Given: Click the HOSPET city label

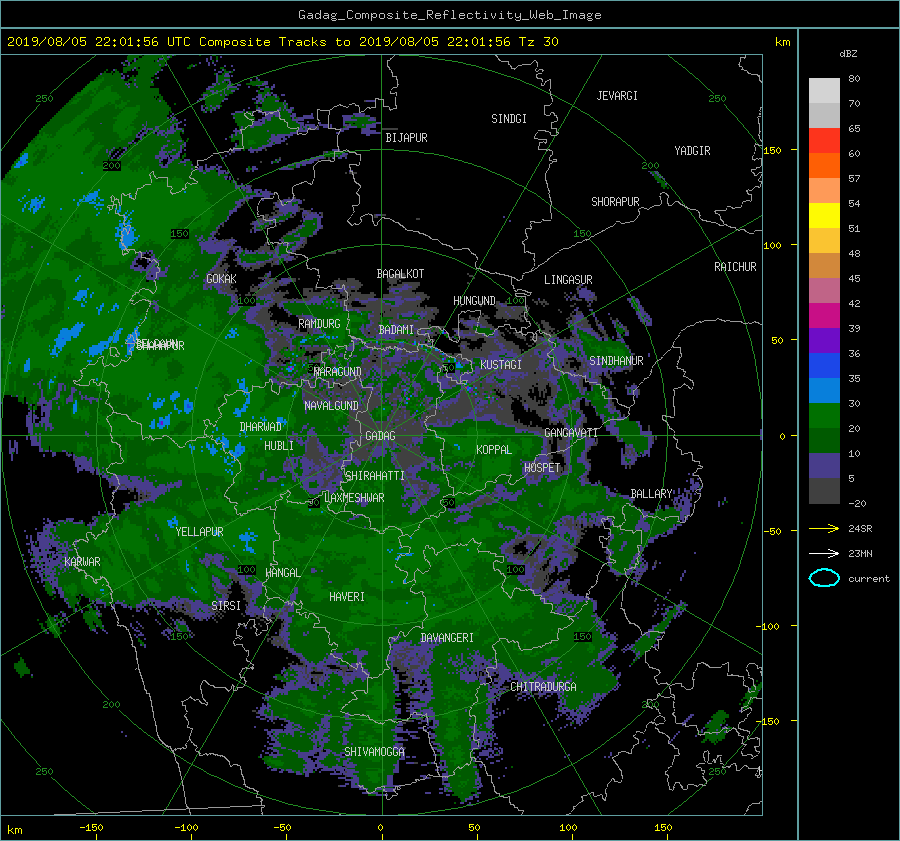Looking at the screenshot, I should pyautogui.click(x=542, y=468).
